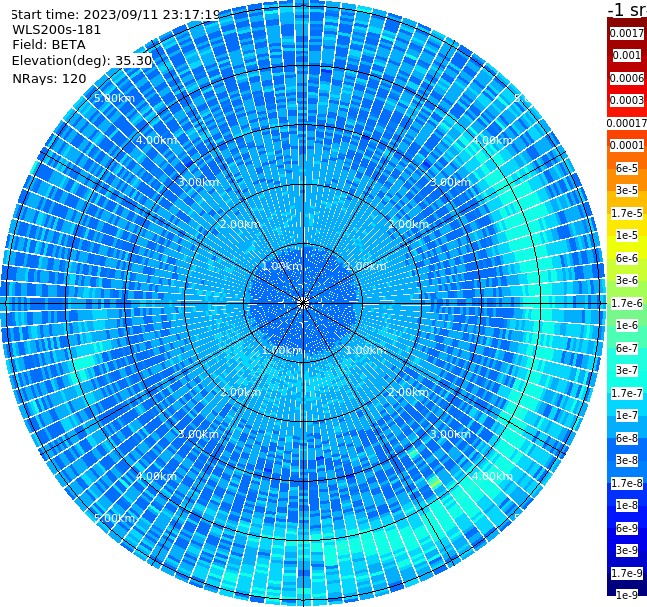Select the 6e-9 colorbar label

coord(627,528)
